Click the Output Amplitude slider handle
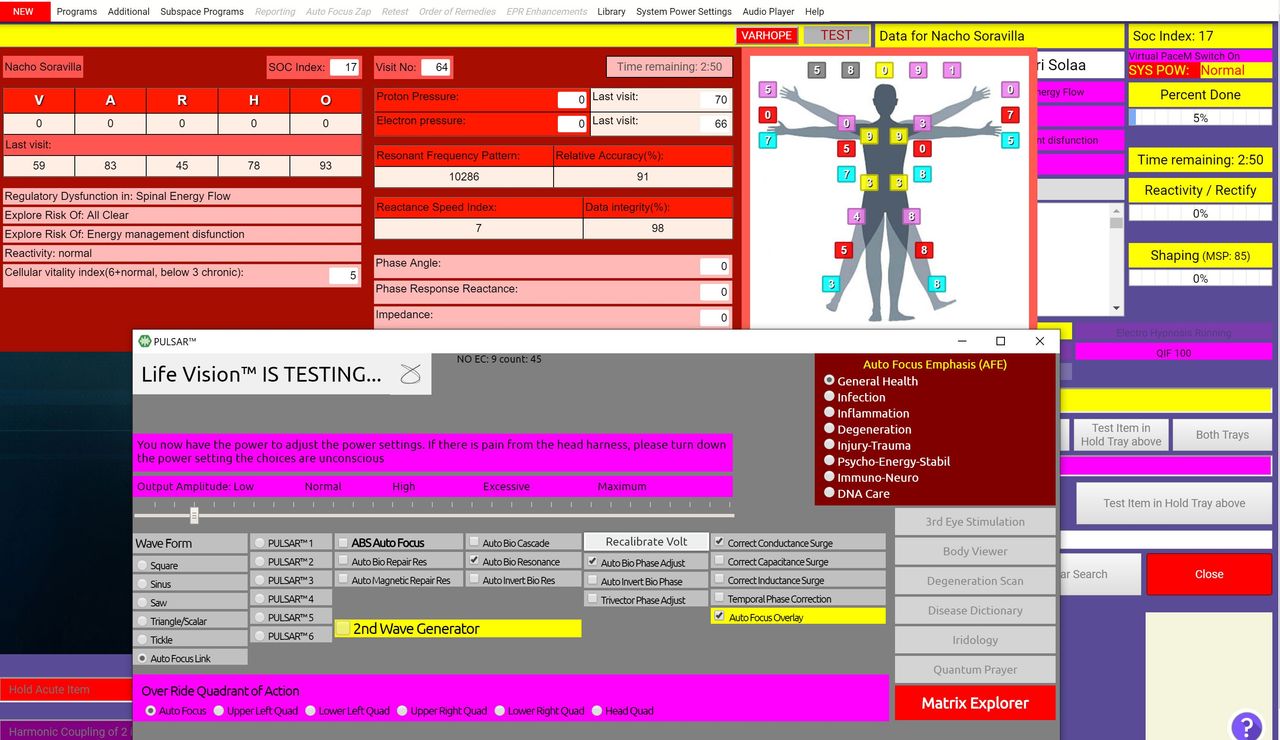 click(x=194, y=515)
